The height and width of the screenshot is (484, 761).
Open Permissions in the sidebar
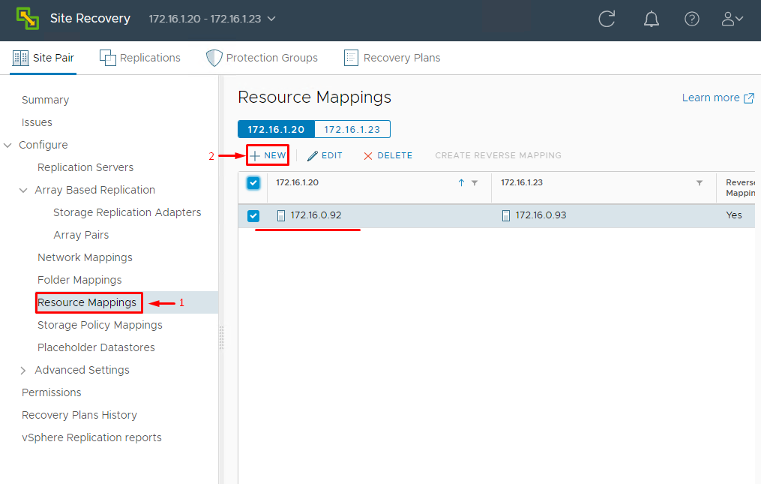(51, 392)
